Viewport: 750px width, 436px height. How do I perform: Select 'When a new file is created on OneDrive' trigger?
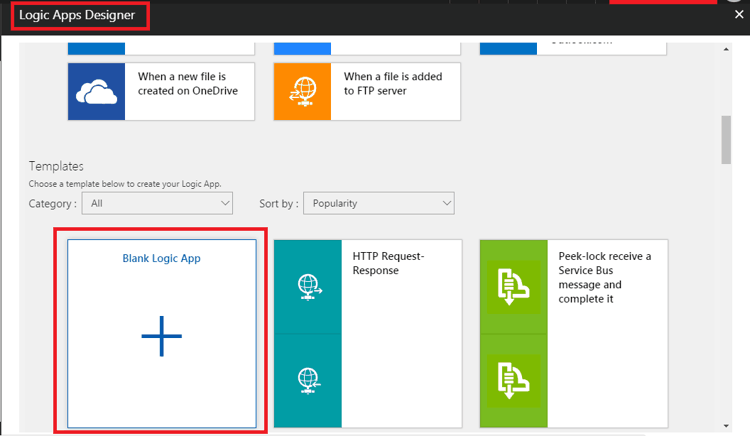[187, 84]
